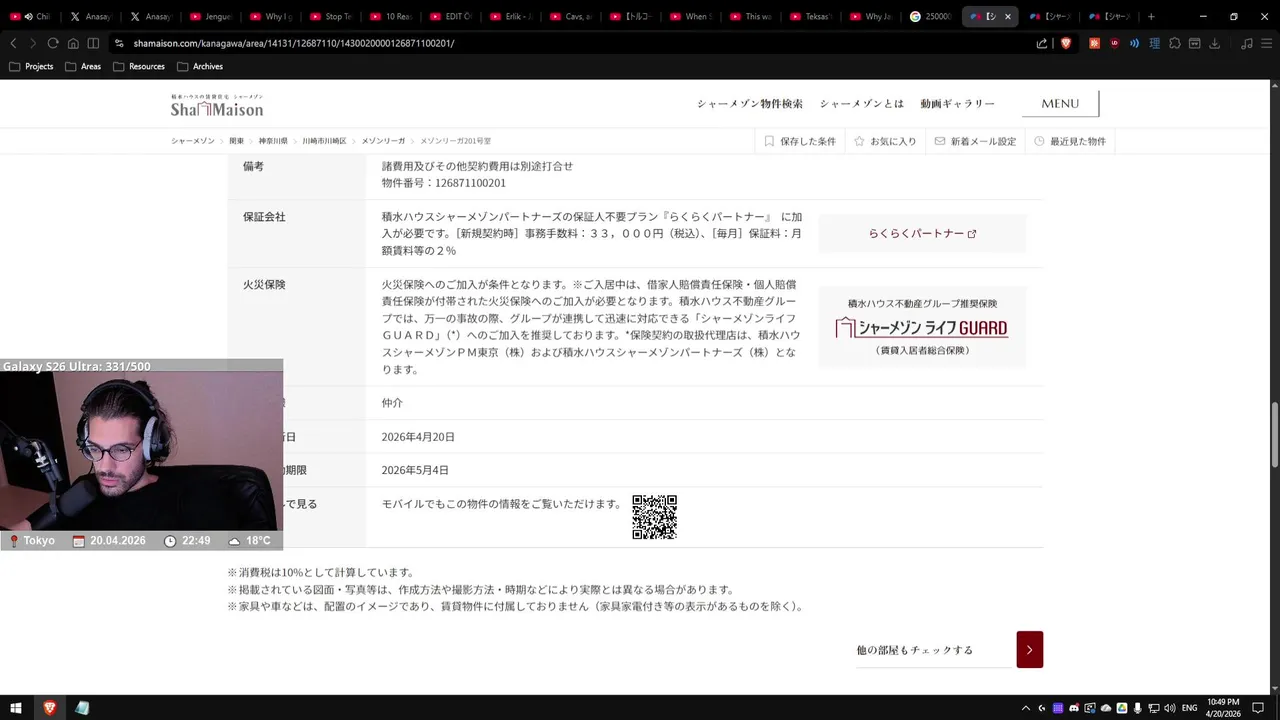Open the 理 kanji extension icon
Screen dimensions: 1280x720
tap(1154, 43)
